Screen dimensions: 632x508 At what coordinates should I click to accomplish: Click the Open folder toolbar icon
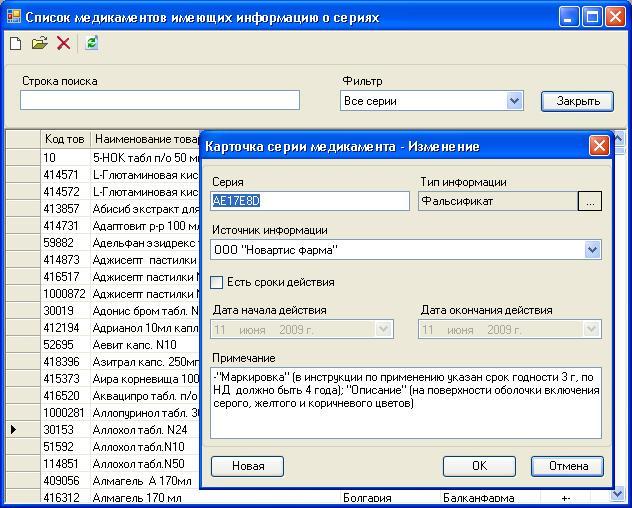39,43
